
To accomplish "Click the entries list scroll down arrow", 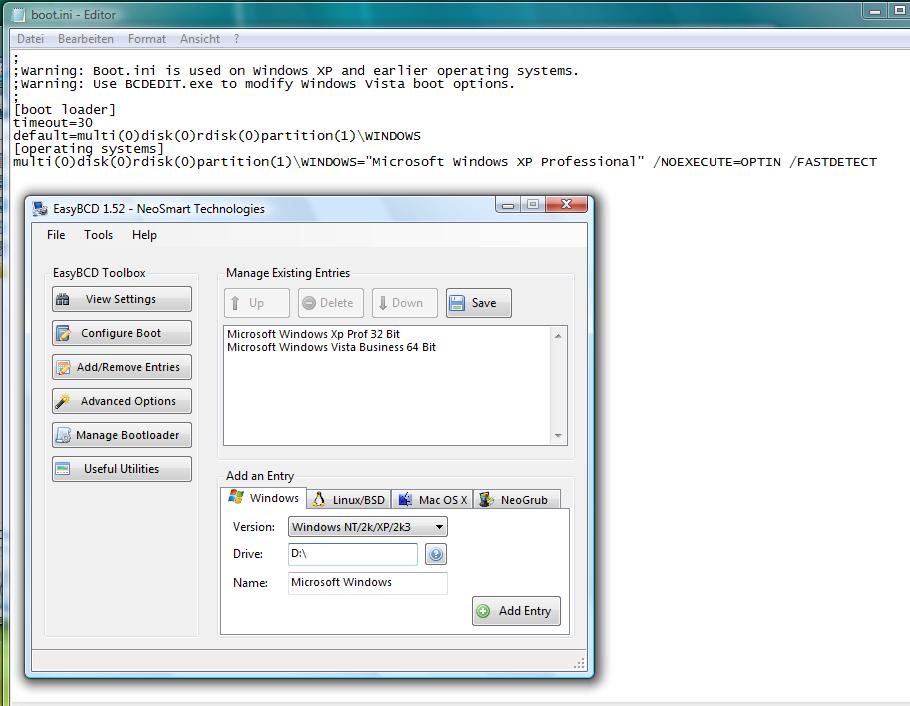I will pos(558,435).
